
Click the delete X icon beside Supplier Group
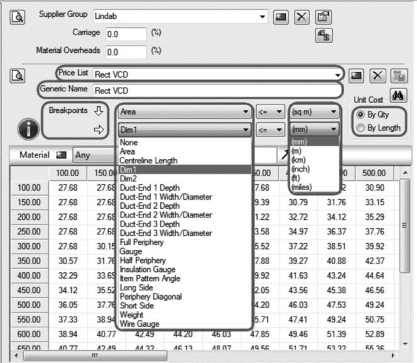point(302,17)
